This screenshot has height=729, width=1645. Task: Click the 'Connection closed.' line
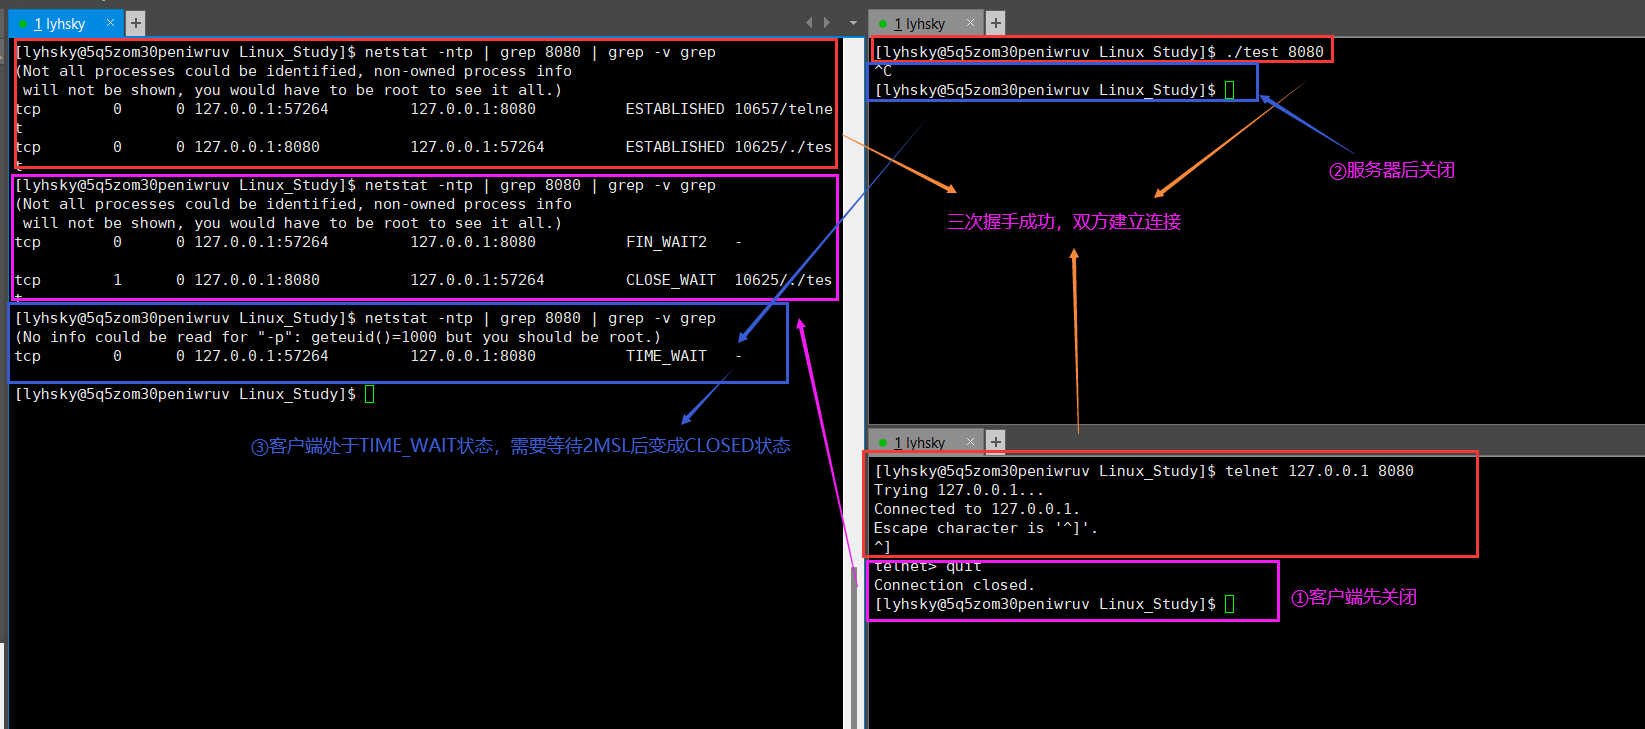[954, 585]
